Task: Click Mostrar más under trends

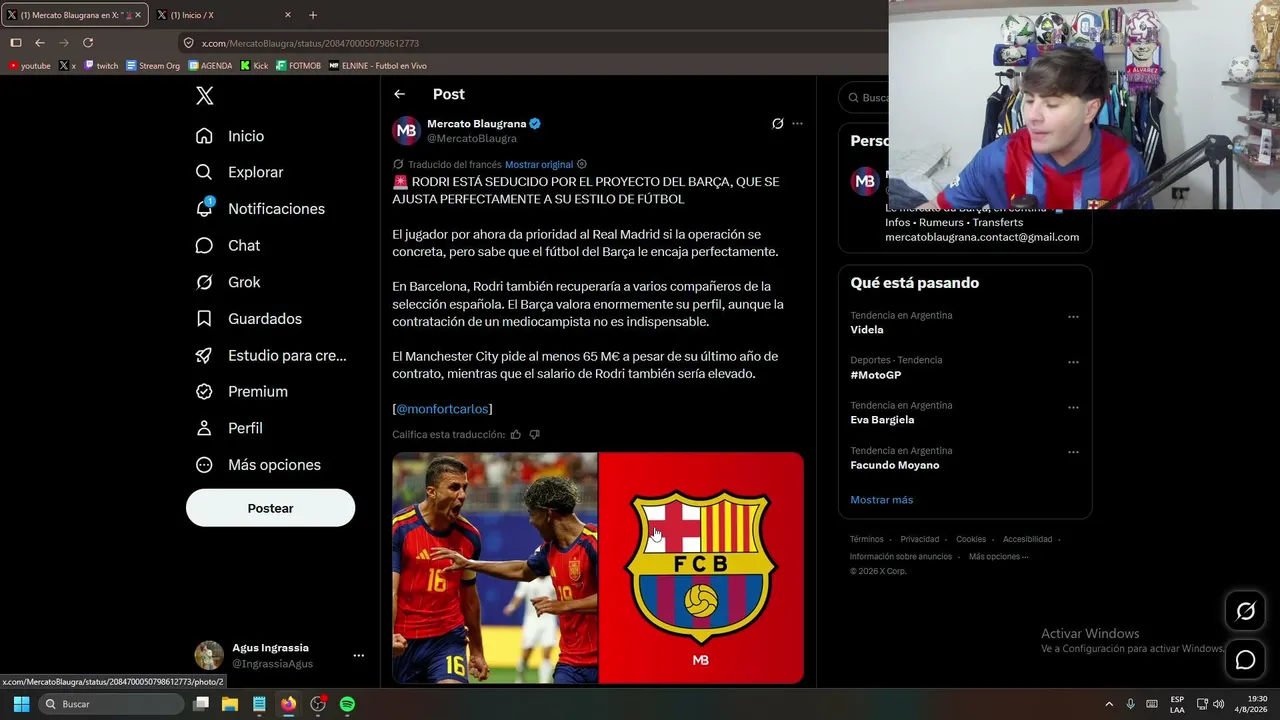Action: pyautogui.click(x=881, y=500)
